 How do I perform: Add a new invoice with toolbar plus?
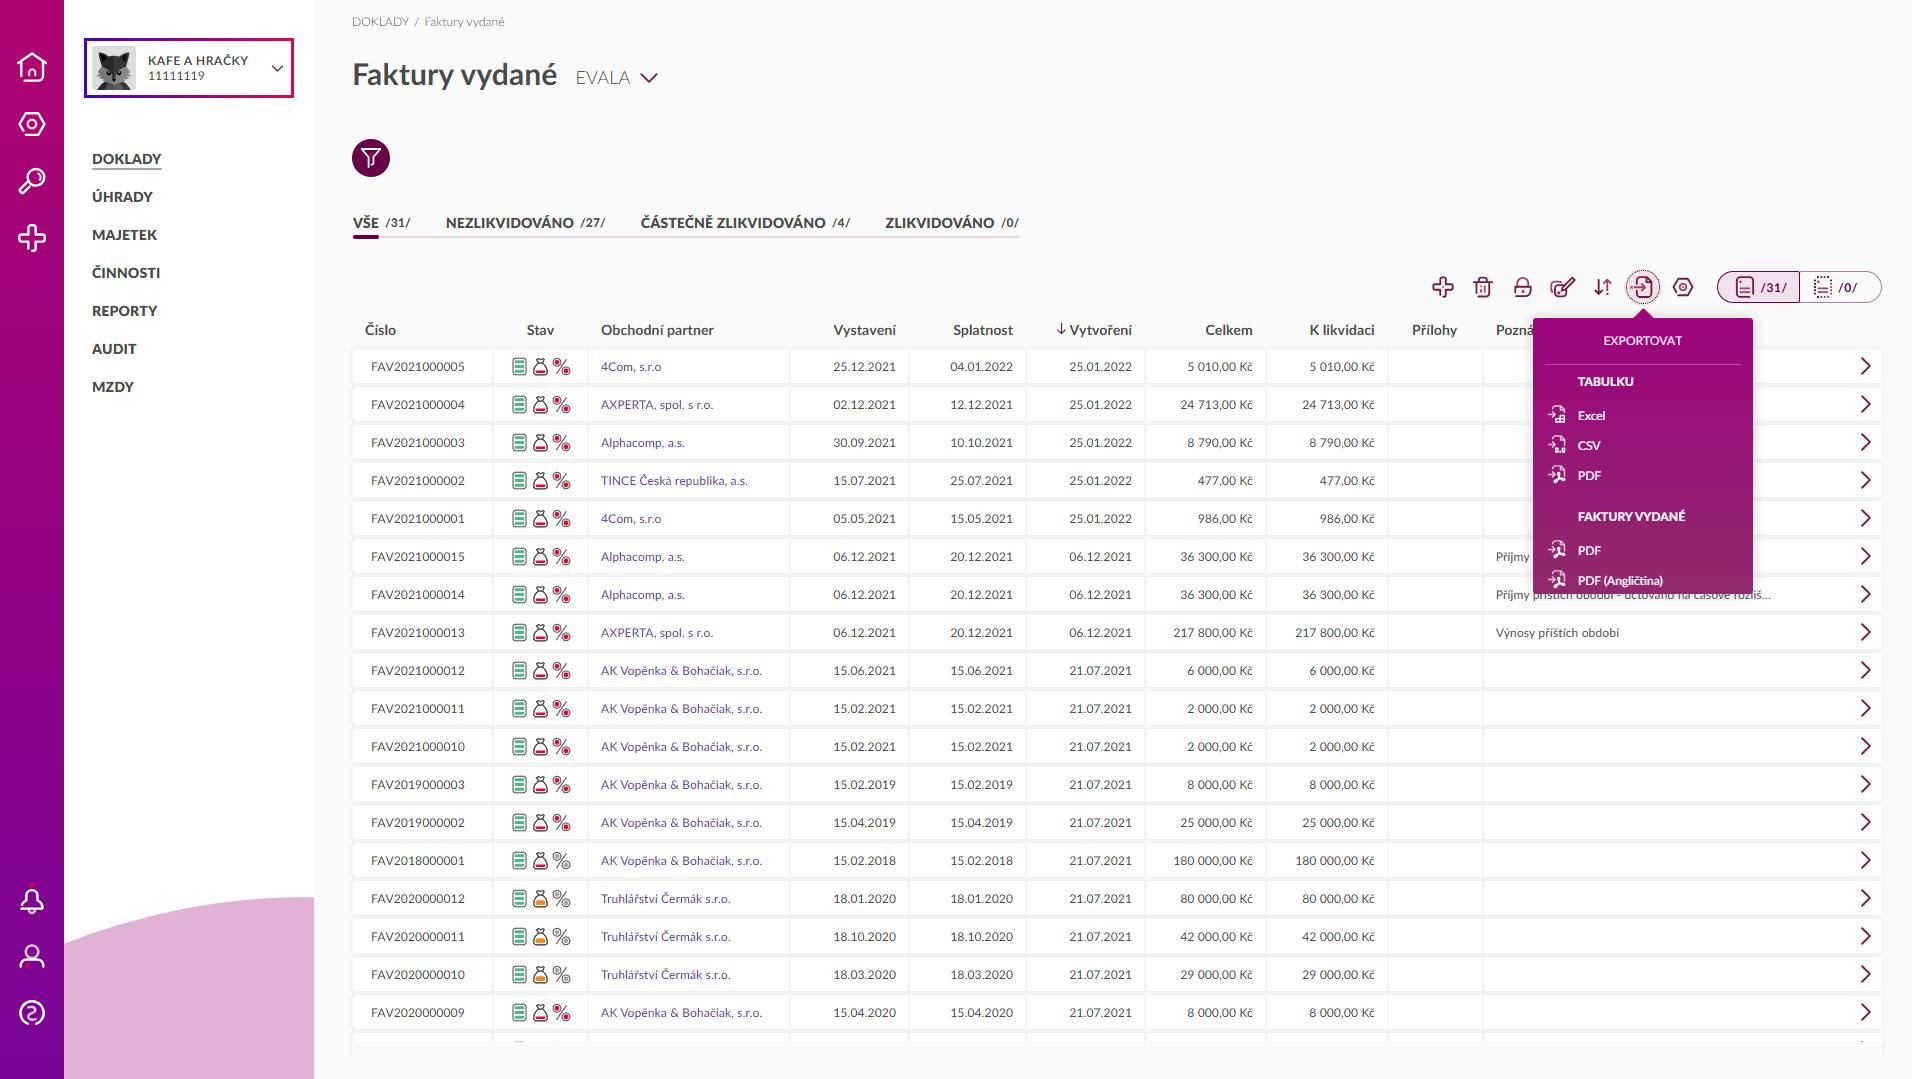(x=1443, y=287)
